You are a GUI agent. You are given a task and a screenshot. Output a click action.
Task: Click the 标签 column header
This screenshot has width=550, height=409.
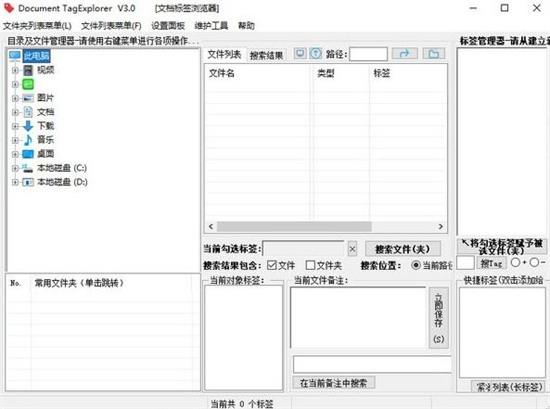pyautogui.click(x=408, y=73)
